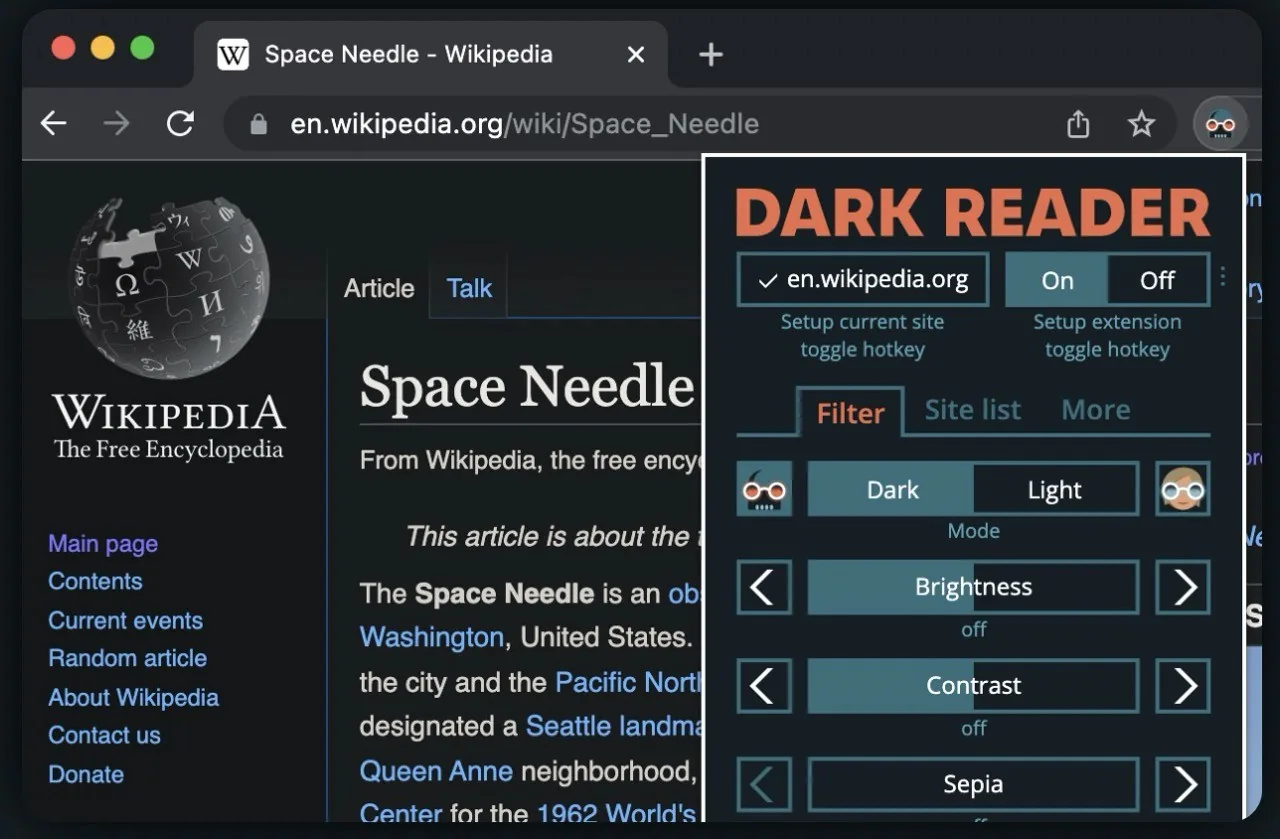Decrease Contrast with the left arrow

pyautogui.click(x=764, y=686)
